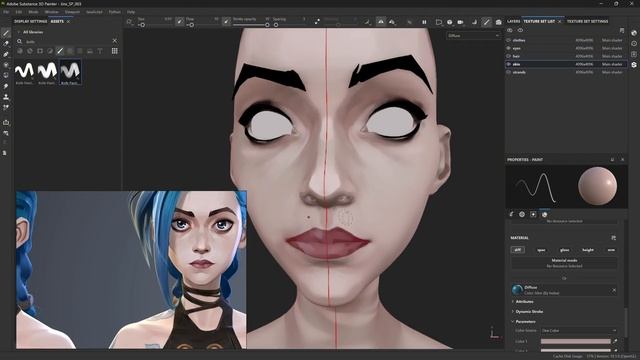This screenshot has height=360, width=640.
Task: Close the Assets tab
Action: (68, 21)
